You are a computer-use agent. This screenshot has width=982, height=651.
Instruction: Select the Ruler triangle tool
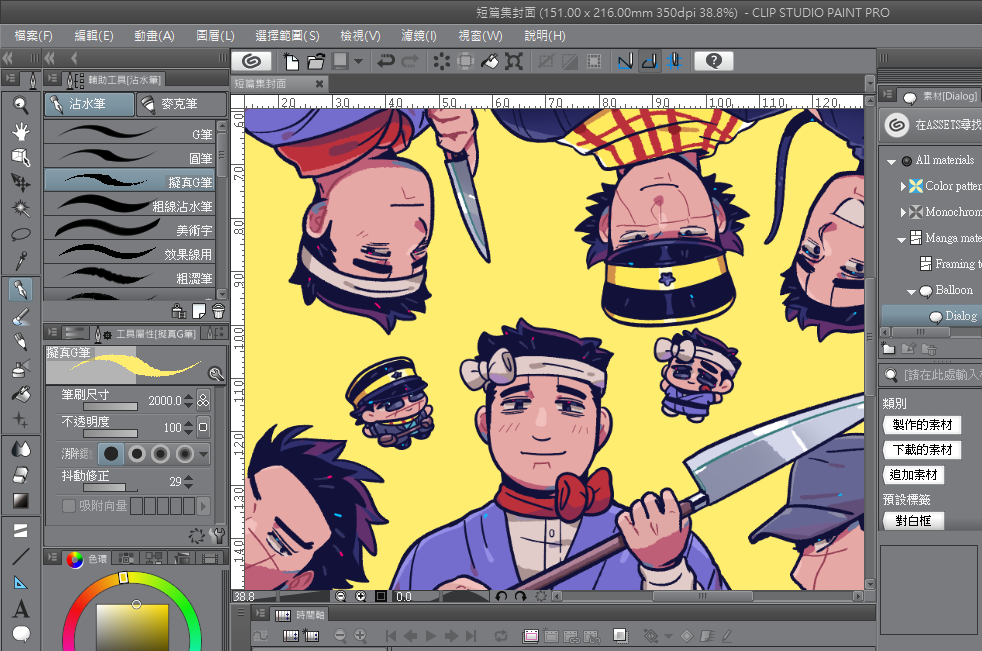21,583
